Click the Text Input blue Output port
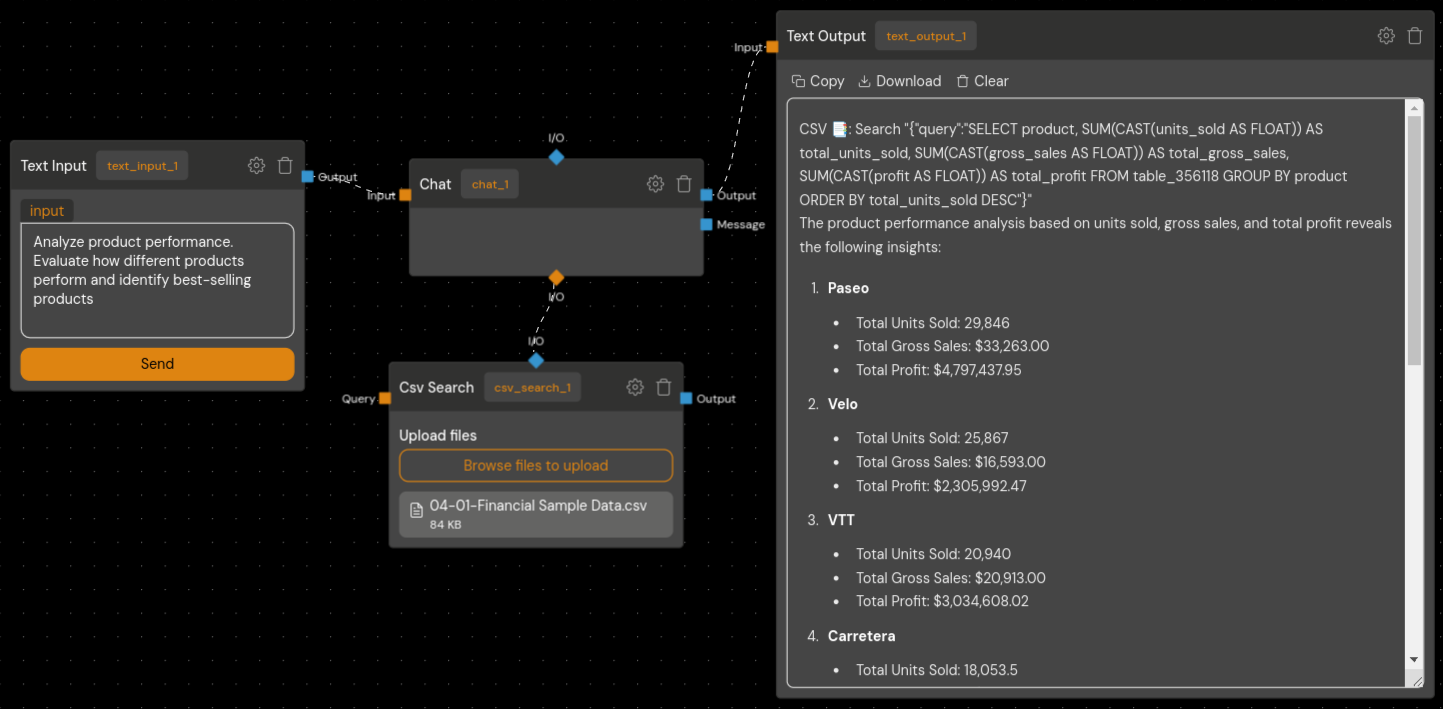 coord(307,176)
